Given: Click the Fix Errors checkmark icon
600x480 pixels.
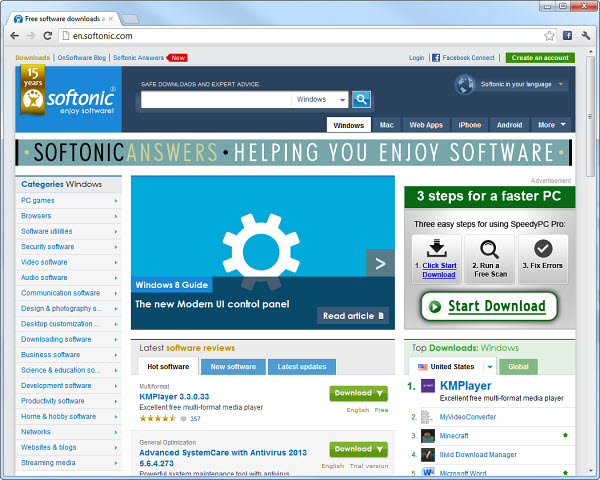Looking at the screenshot, I should pos(543,247).
